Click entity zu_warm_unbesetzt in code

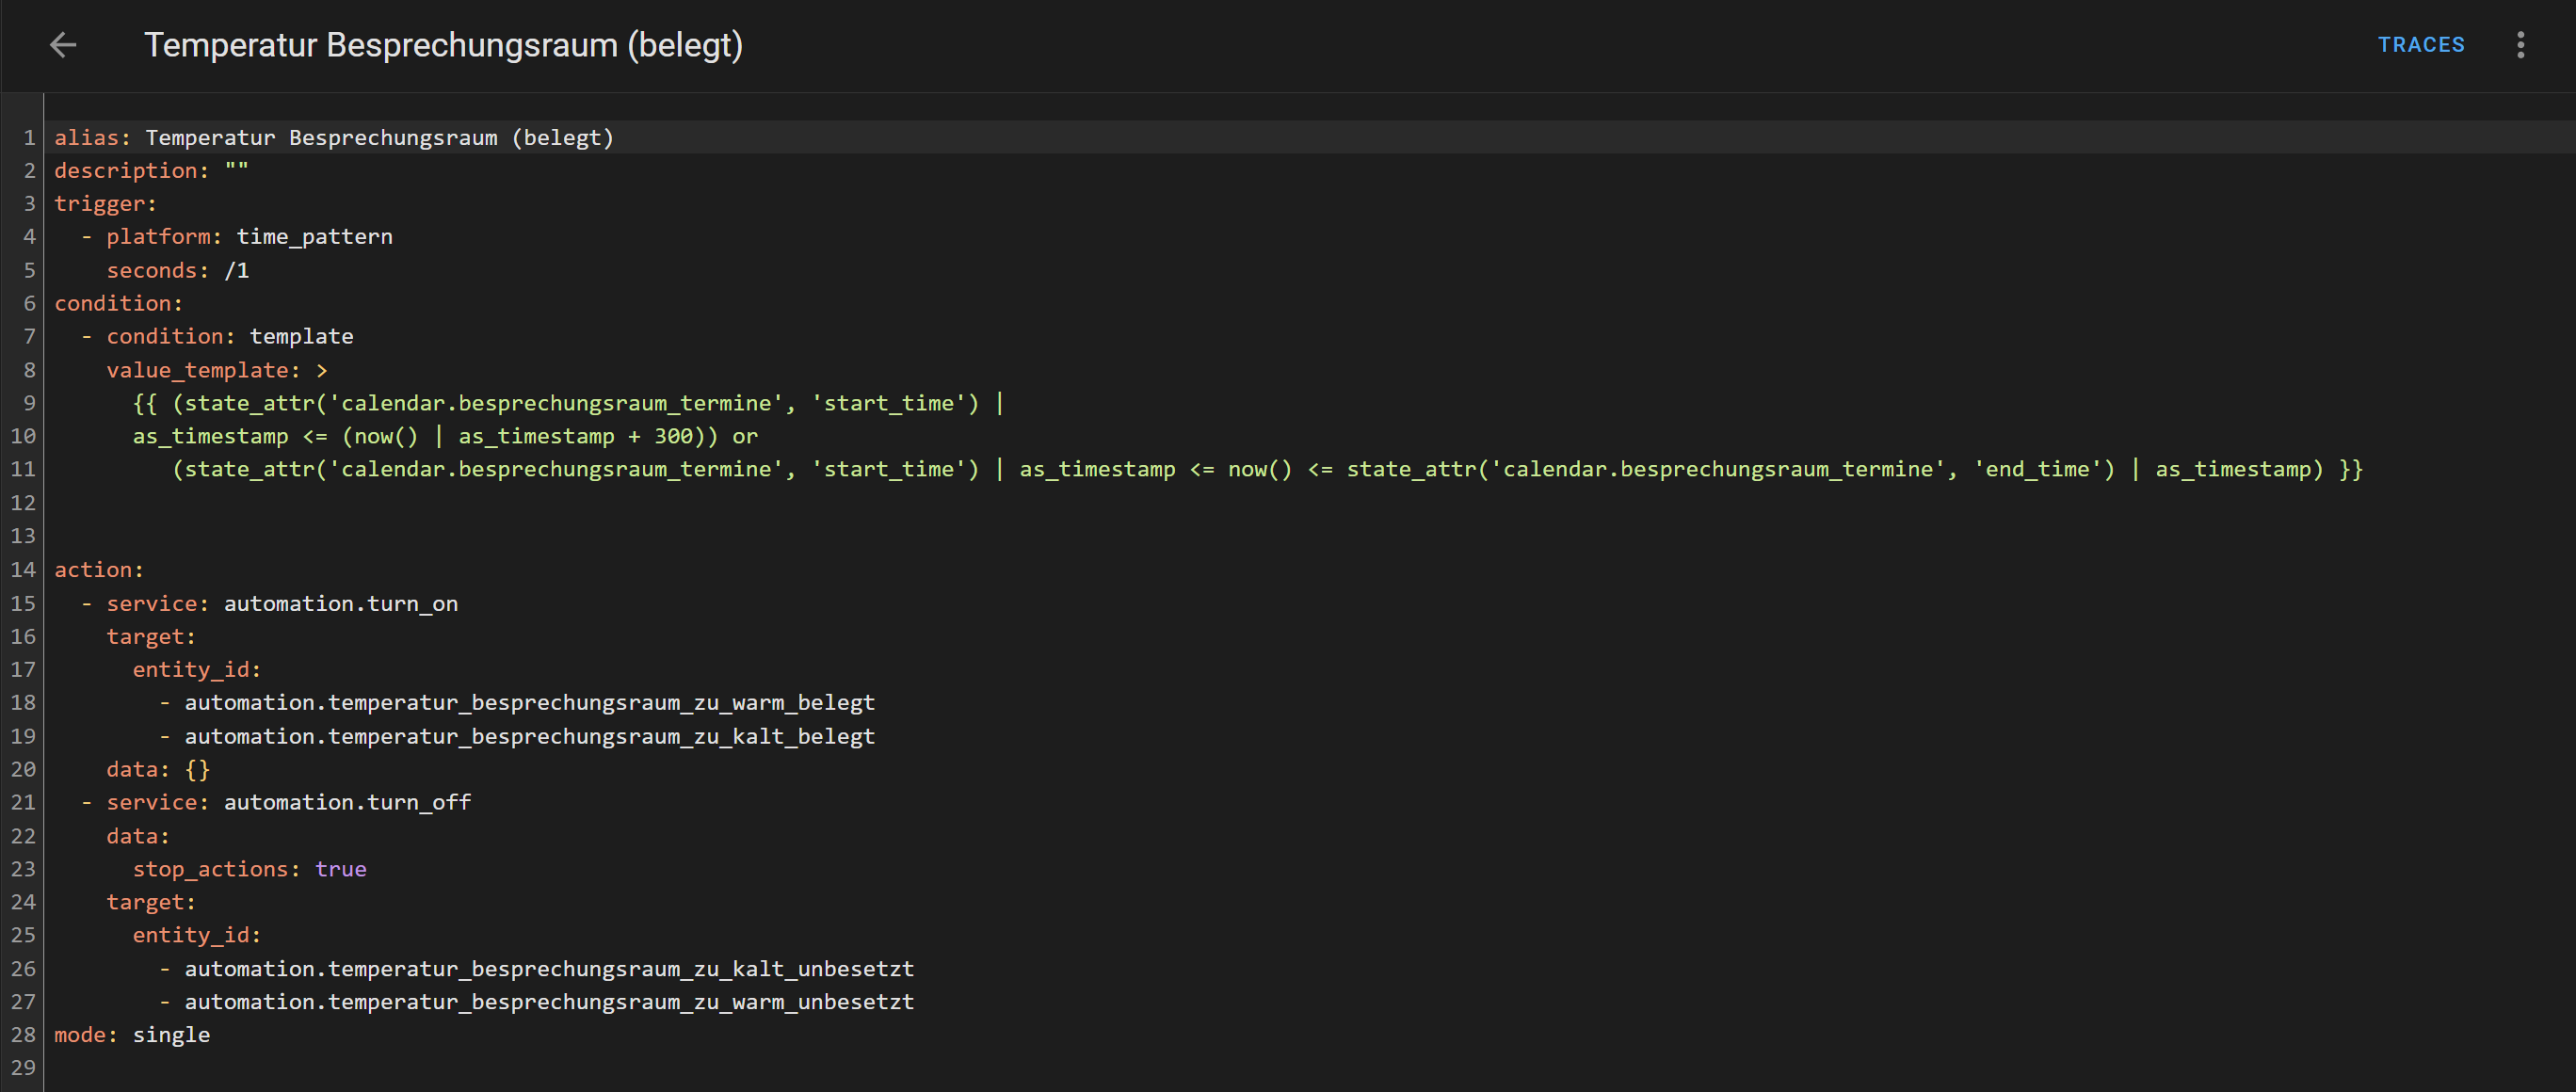click(x=549, y=1002)
